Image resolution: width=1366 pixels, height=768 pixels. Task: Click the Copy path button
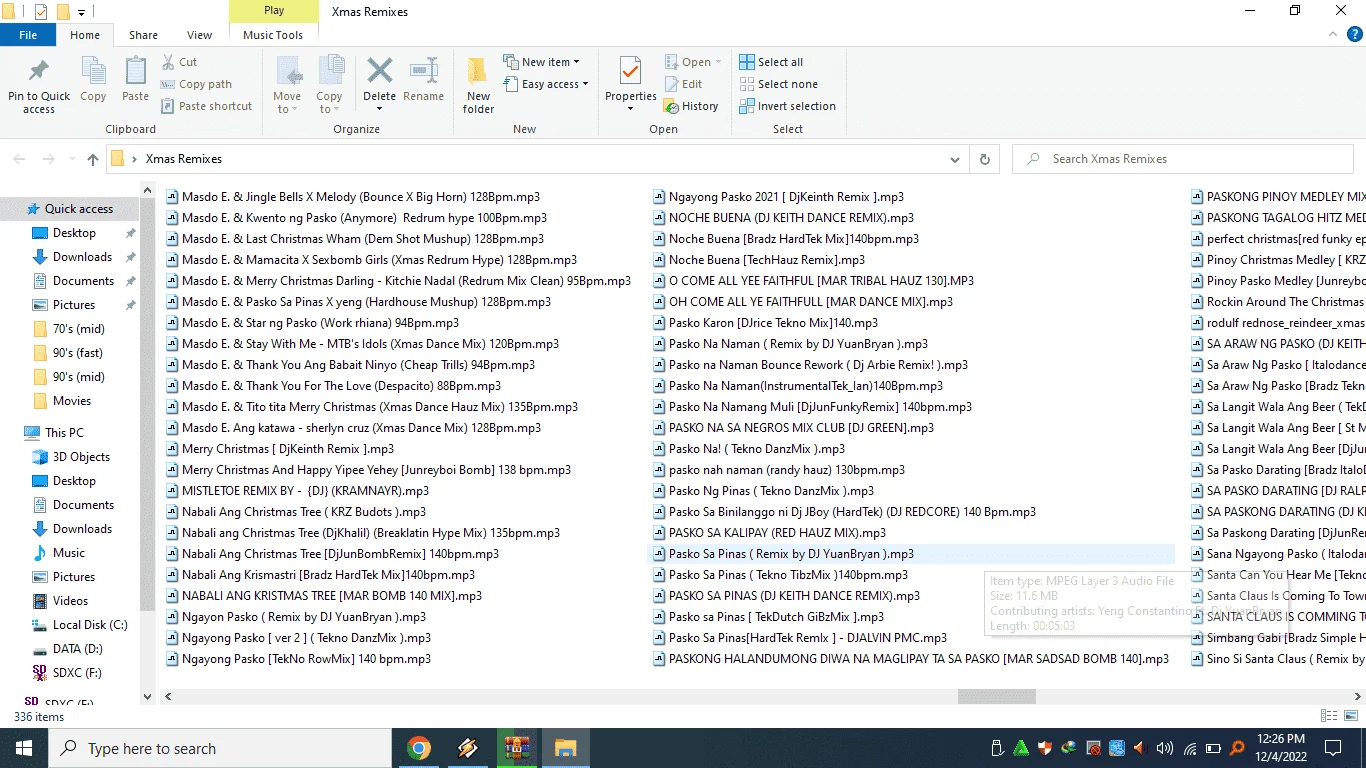(196, 84)
